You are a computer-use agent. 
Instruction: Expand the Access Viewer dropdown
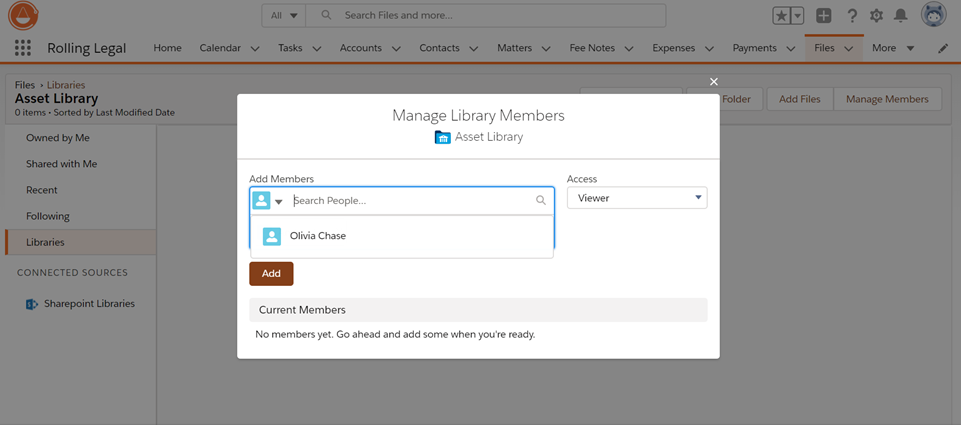(x=636, y=198)
